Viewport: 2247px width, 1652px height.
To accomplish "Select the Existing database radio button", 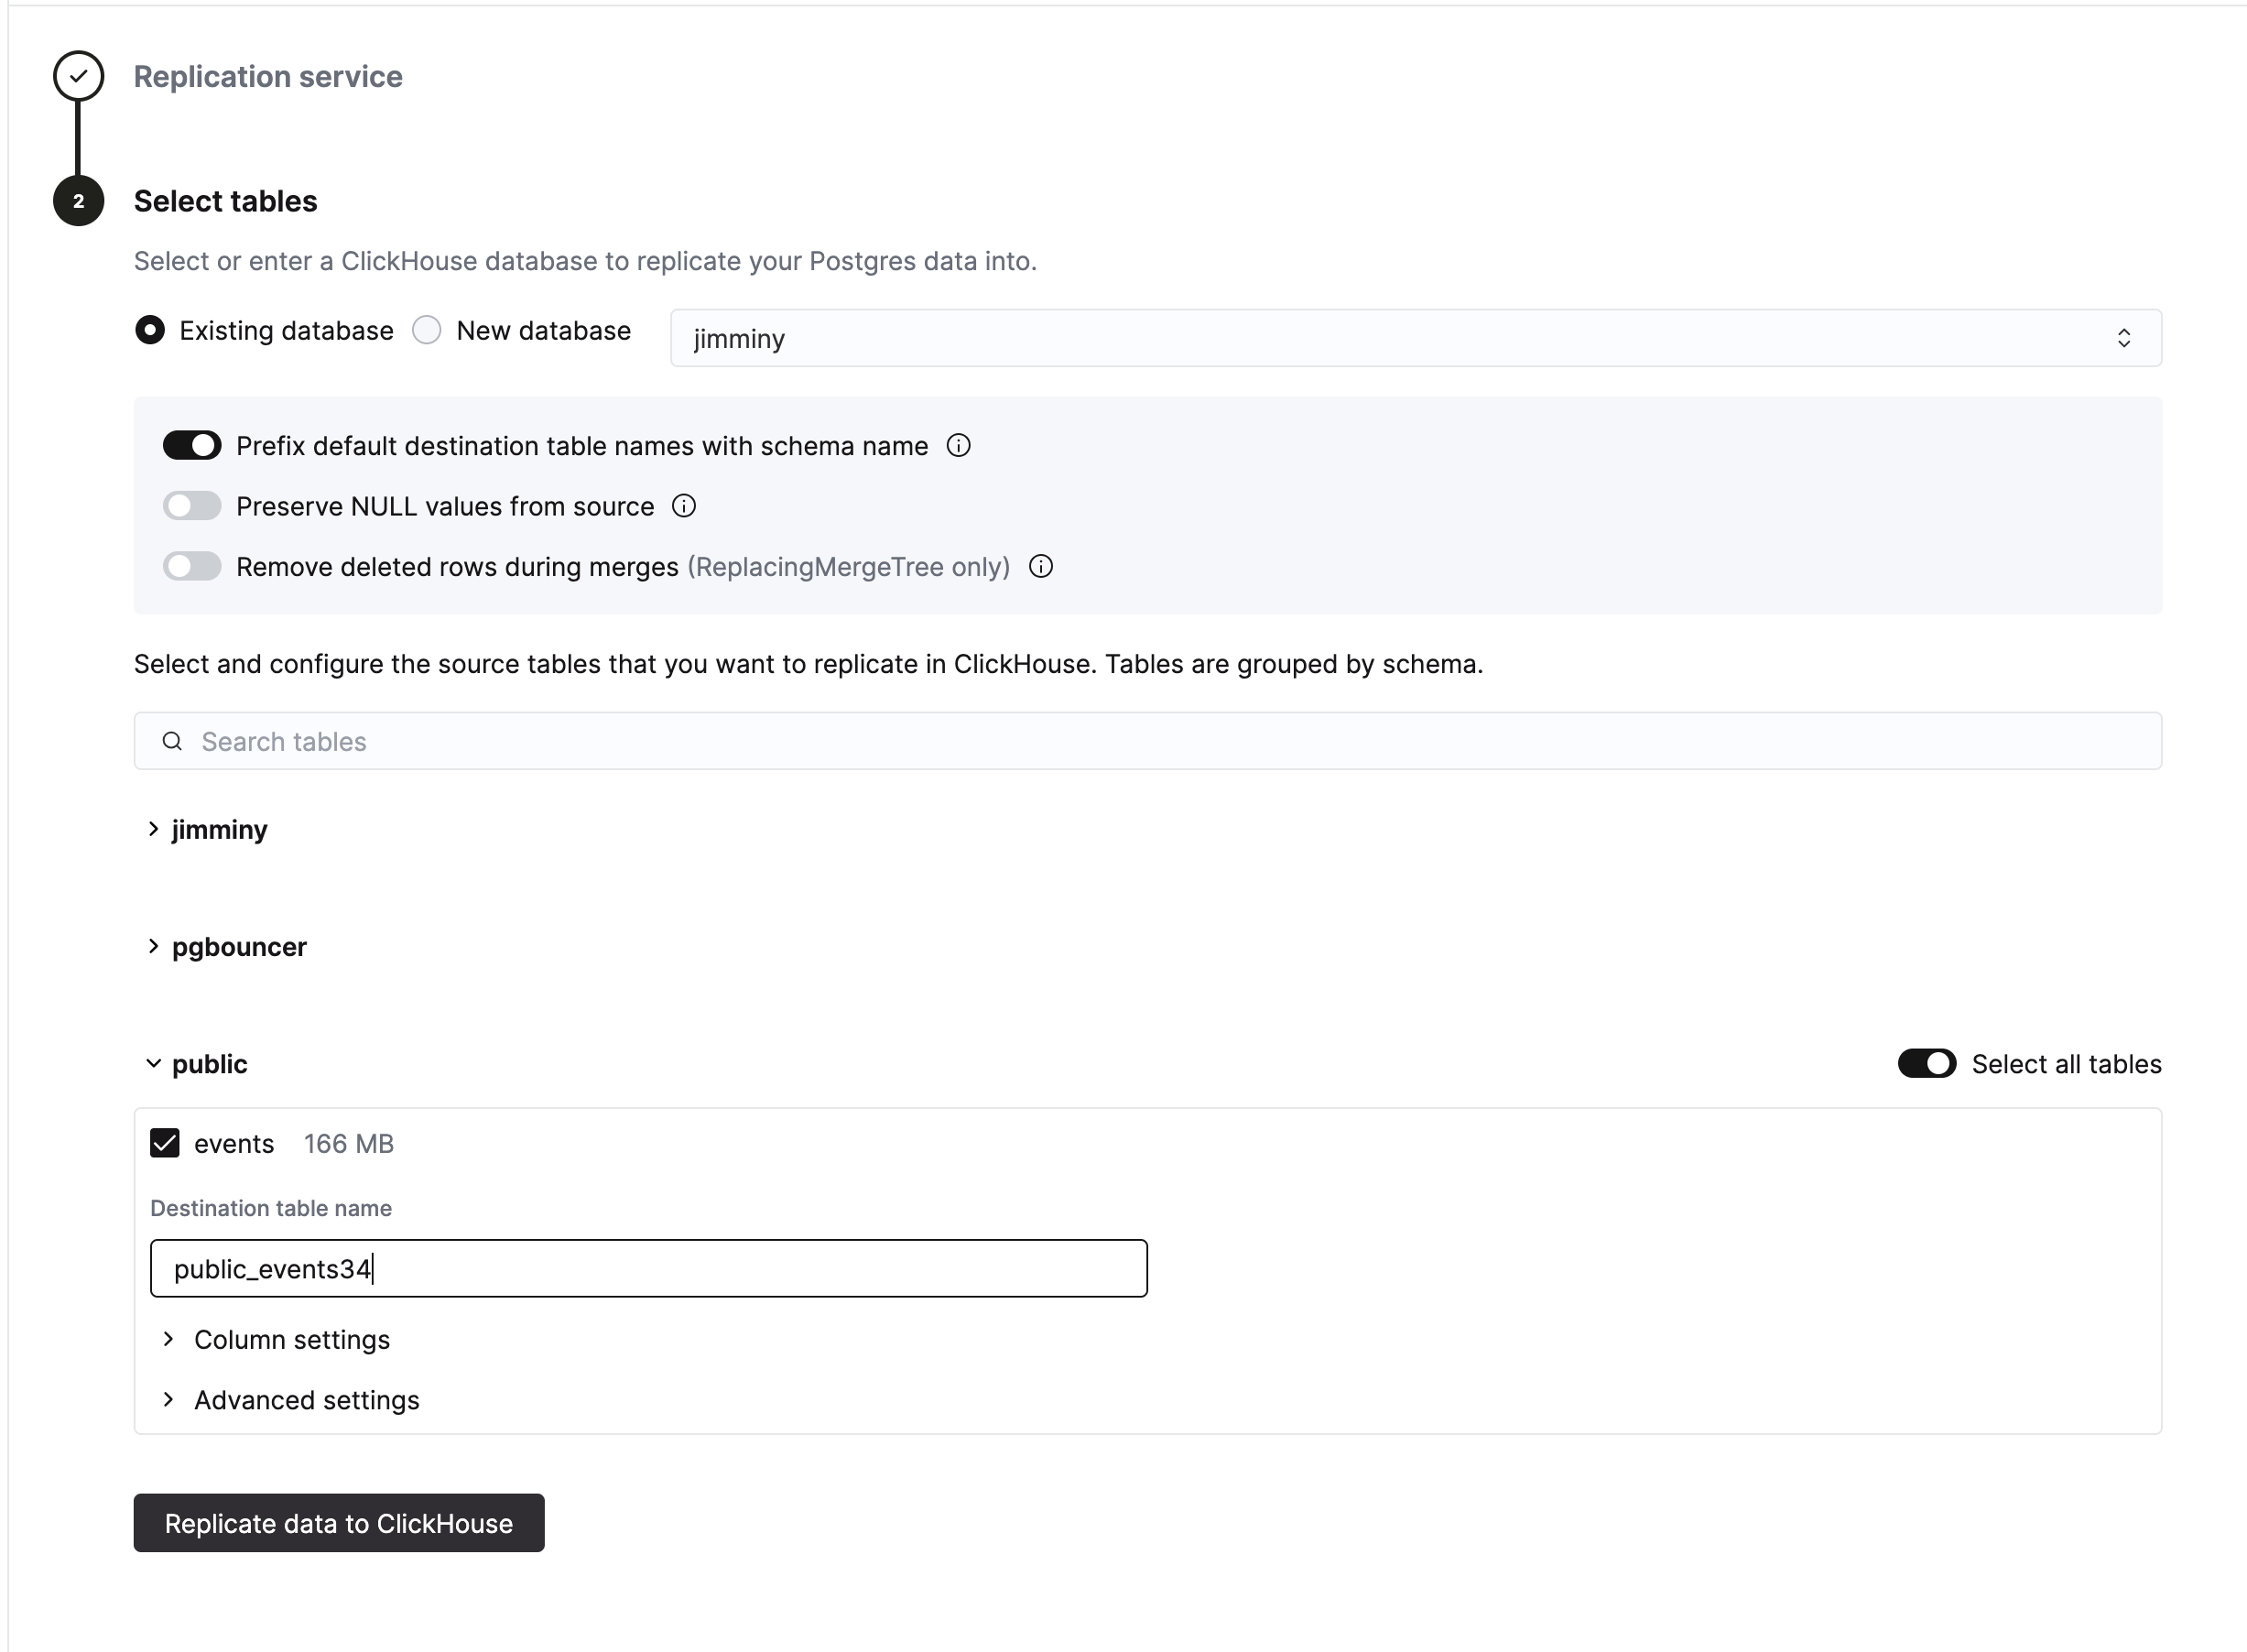I will click(x=149, y=330).
